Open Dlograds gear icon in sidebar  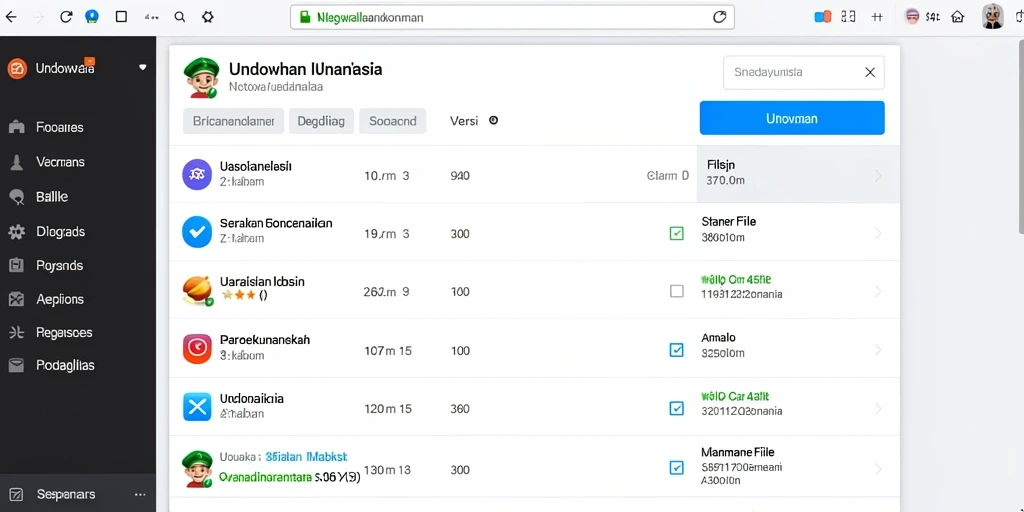point(16,232)
